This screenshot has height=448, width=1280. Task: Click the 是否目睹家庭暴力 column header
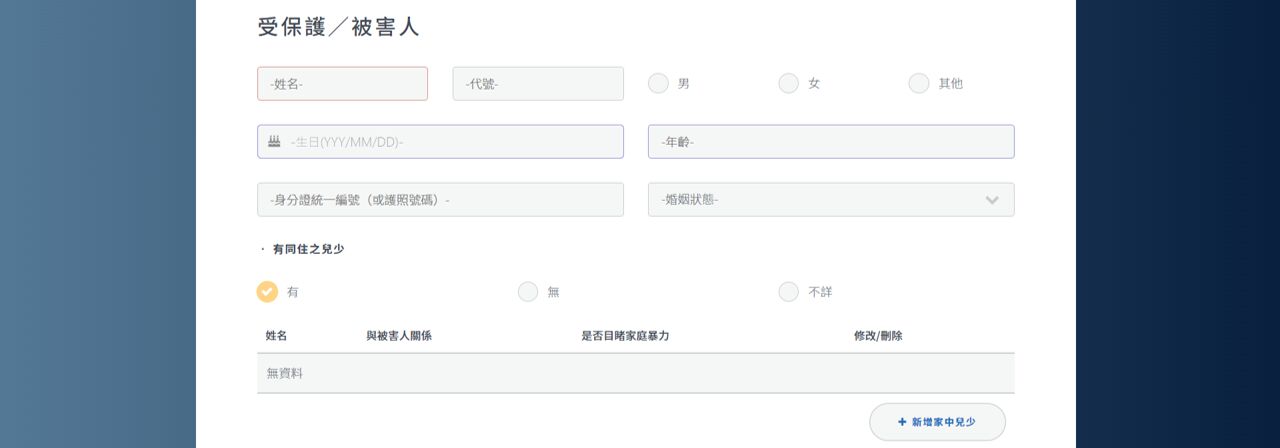(625, 336)
